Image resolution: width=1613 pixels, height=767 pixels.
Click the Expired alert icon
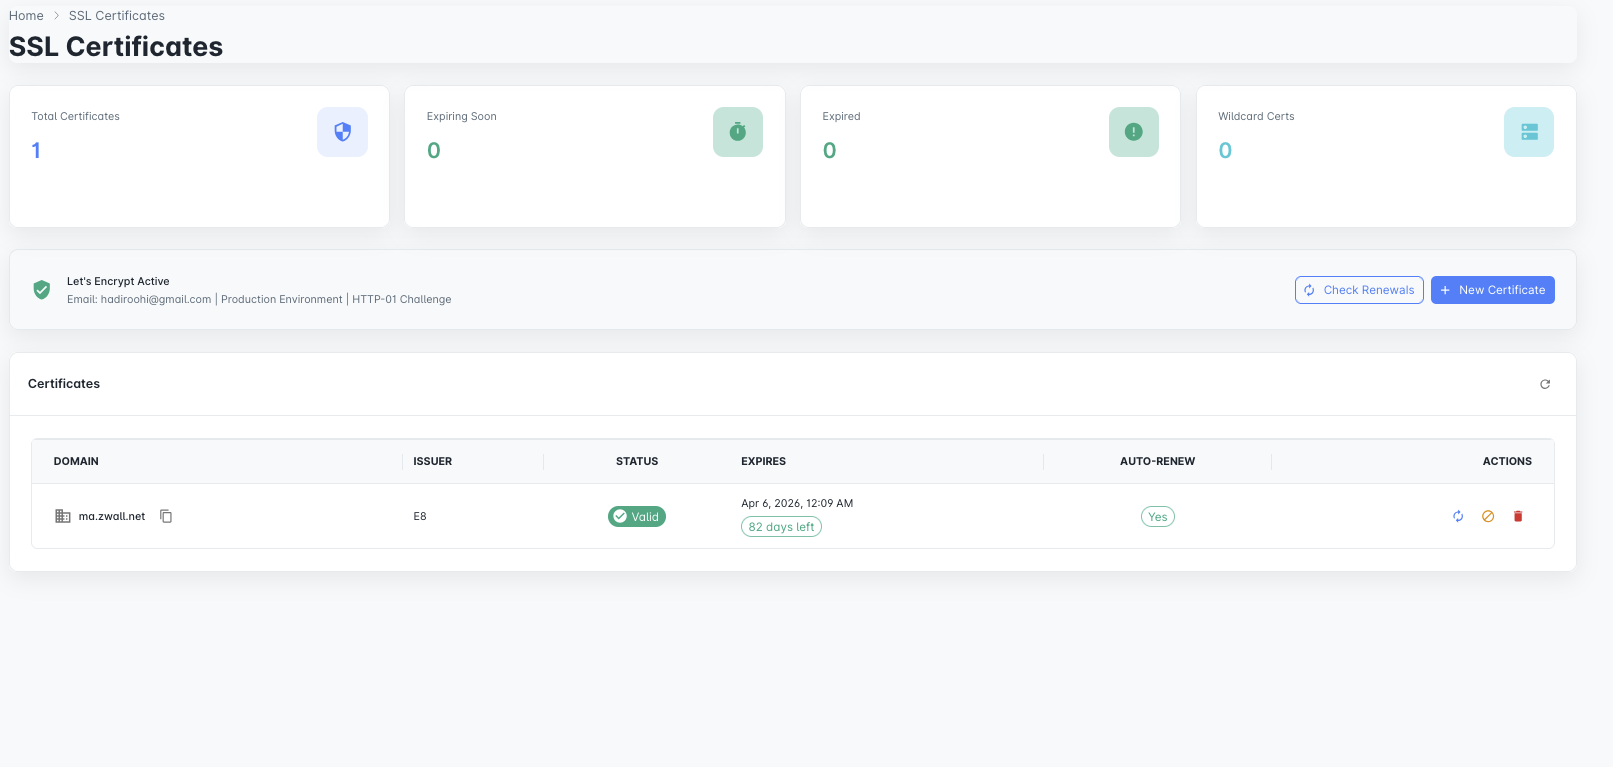[x=1133, y=132]
